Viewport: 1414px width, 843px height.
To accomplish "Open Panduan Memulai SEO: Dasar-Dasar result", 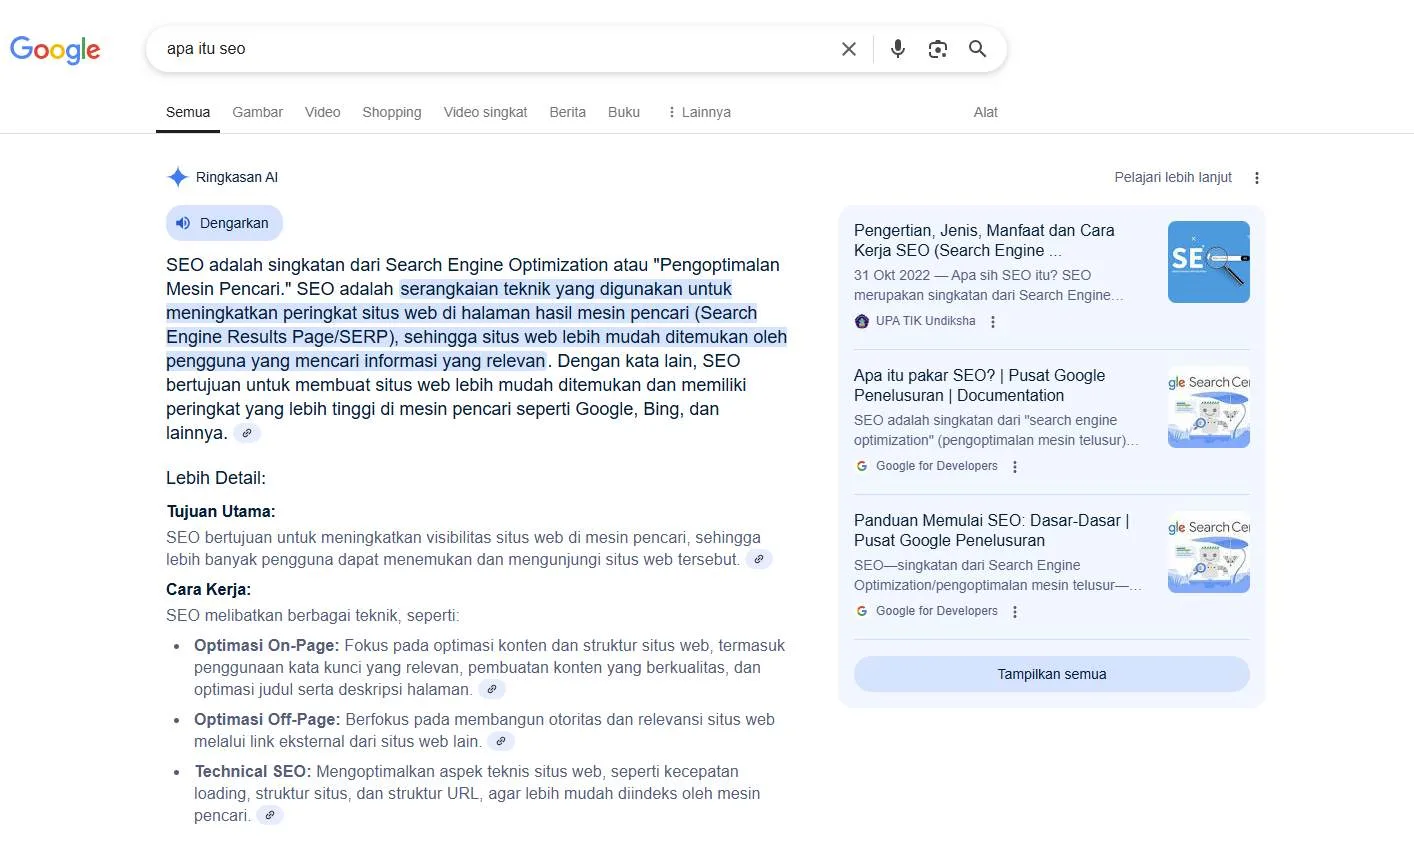I will [x=991, y=530].
